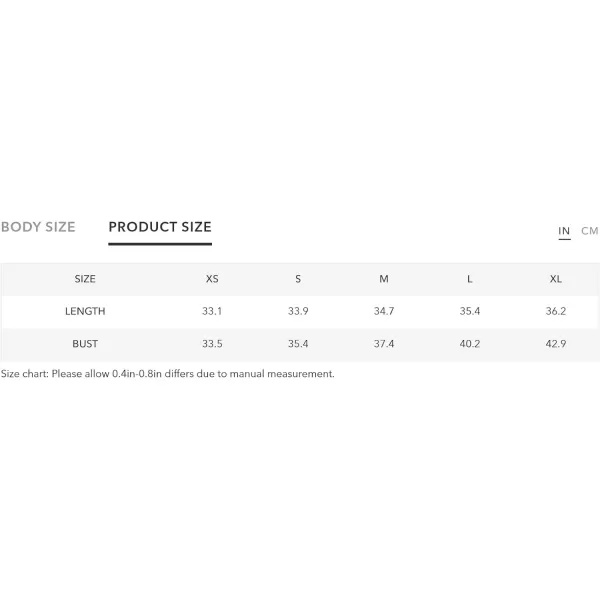The width and height of the screenshot is (600, 600).
Task: Select the PRODUCT SIZE tab
Action: click(x=160, y=227)
